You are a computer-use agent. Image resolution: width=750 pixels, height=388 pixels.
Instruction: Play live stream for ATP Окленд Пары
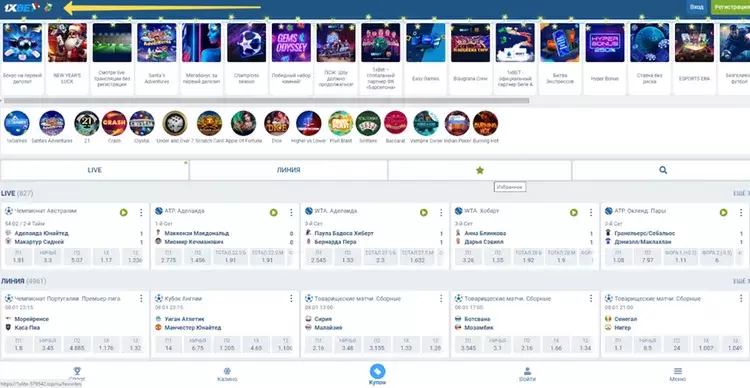tap(724, 212)
